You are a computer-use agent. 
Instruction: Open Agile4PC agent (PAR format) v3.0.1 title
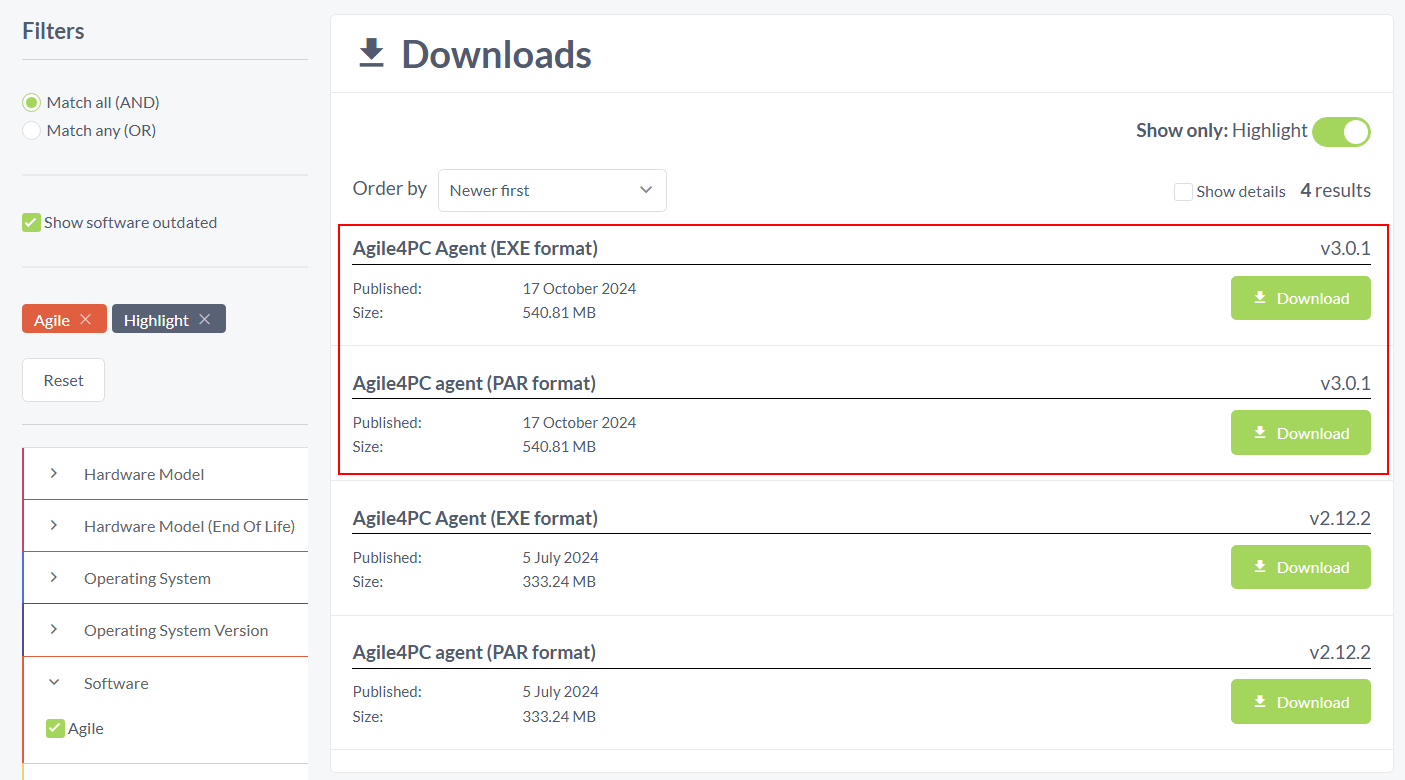click(x=474, y=383)
